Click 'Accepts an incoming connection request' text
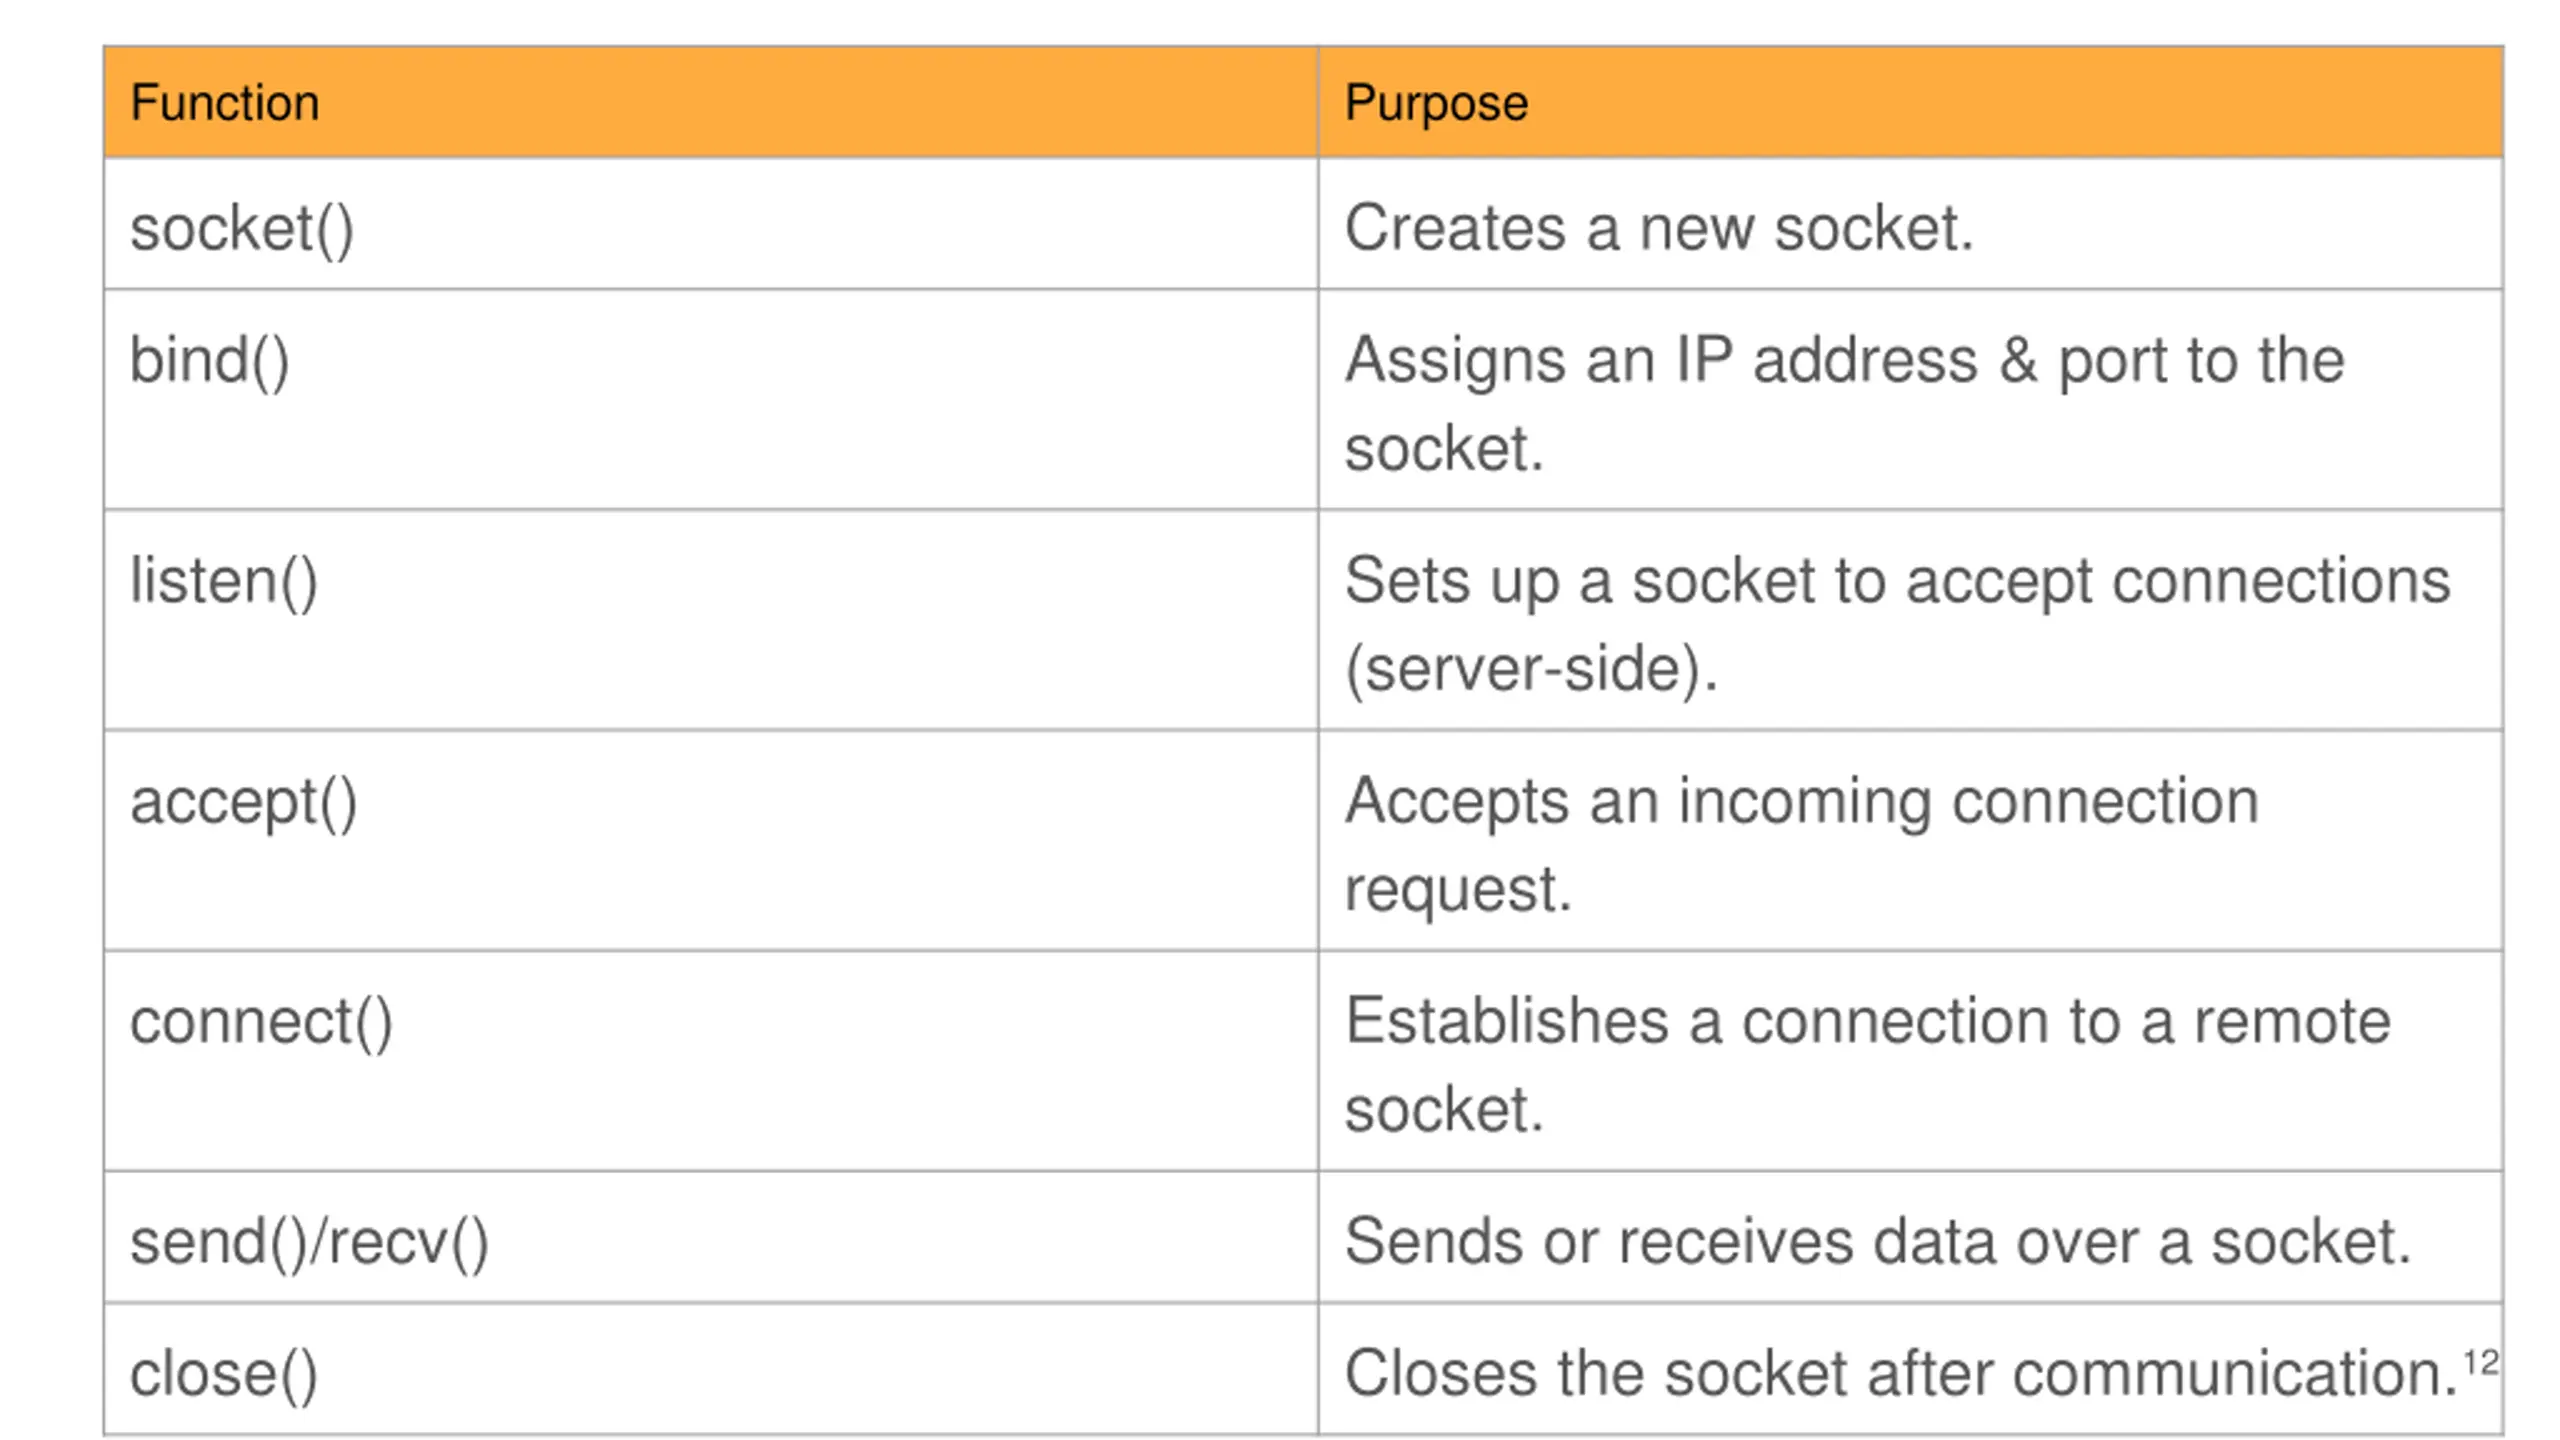The image size is (2560, 1440). point(1802,844)
